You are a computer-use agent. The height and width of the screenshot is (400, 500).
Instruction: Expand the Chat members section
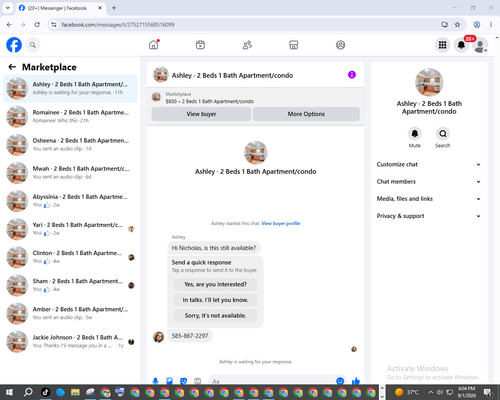point(429,182)
